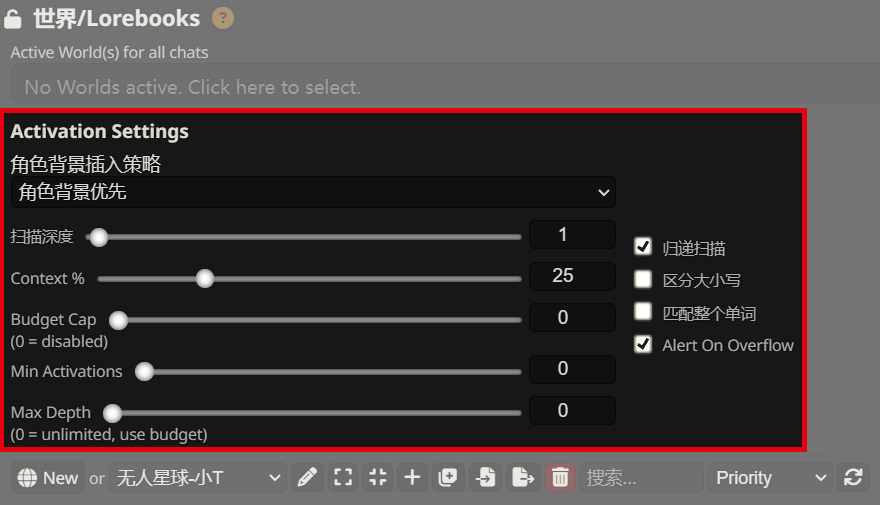Uncheck Alert On Overflow

click(643, 345)
